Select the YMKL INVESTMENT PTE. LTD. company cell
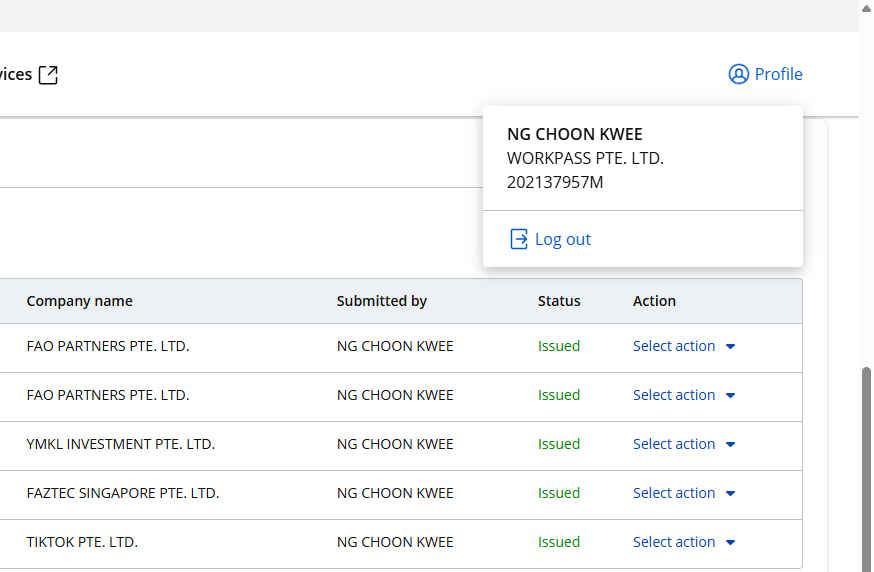This screenshot has height=572, width=874. (120, 444)
